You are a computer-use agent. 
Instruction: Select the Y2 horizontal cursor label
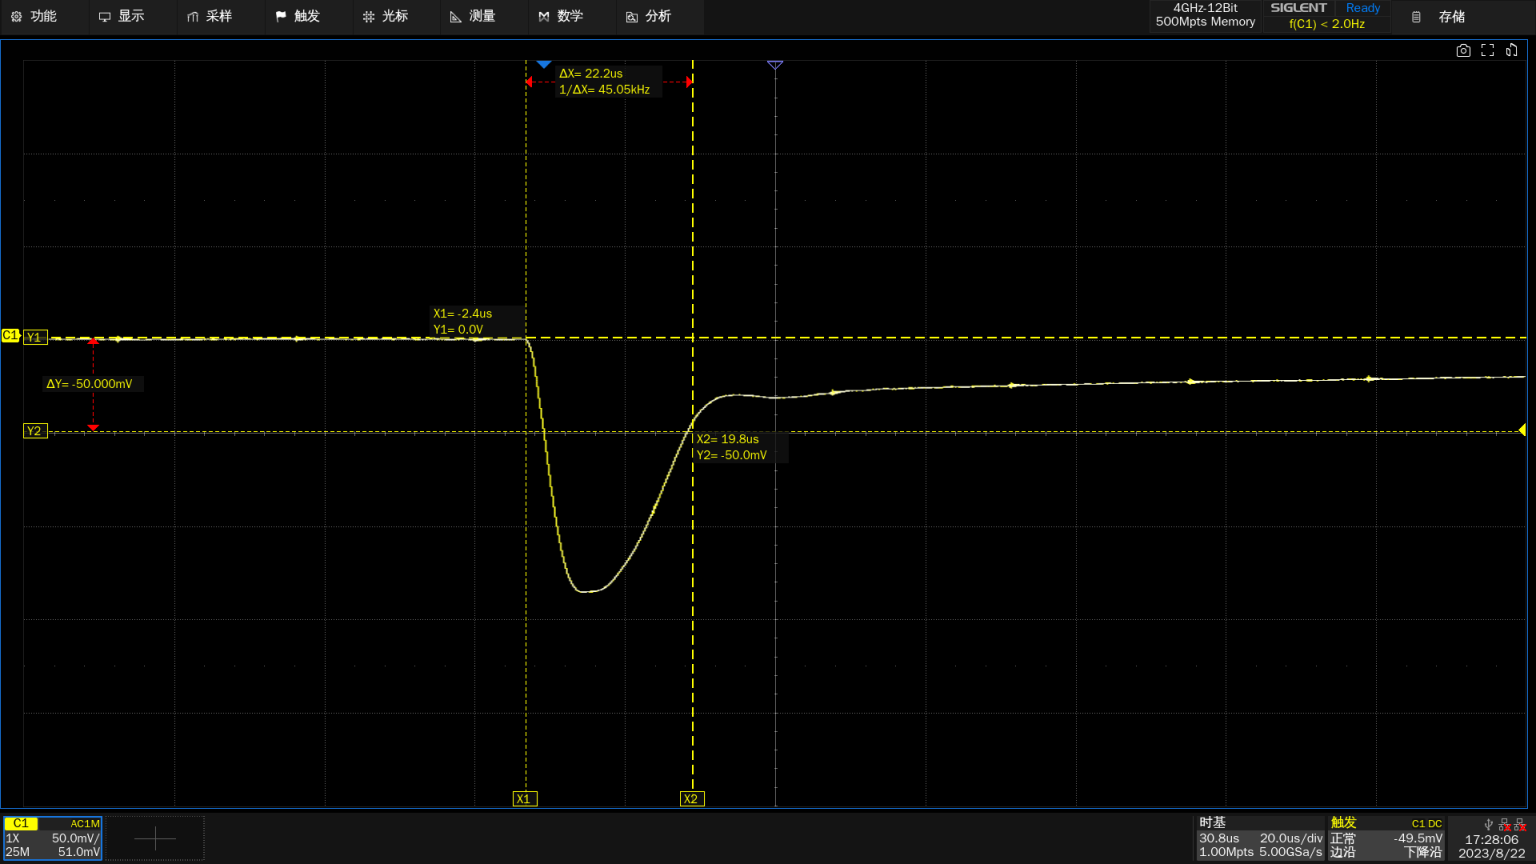[34, 431]
